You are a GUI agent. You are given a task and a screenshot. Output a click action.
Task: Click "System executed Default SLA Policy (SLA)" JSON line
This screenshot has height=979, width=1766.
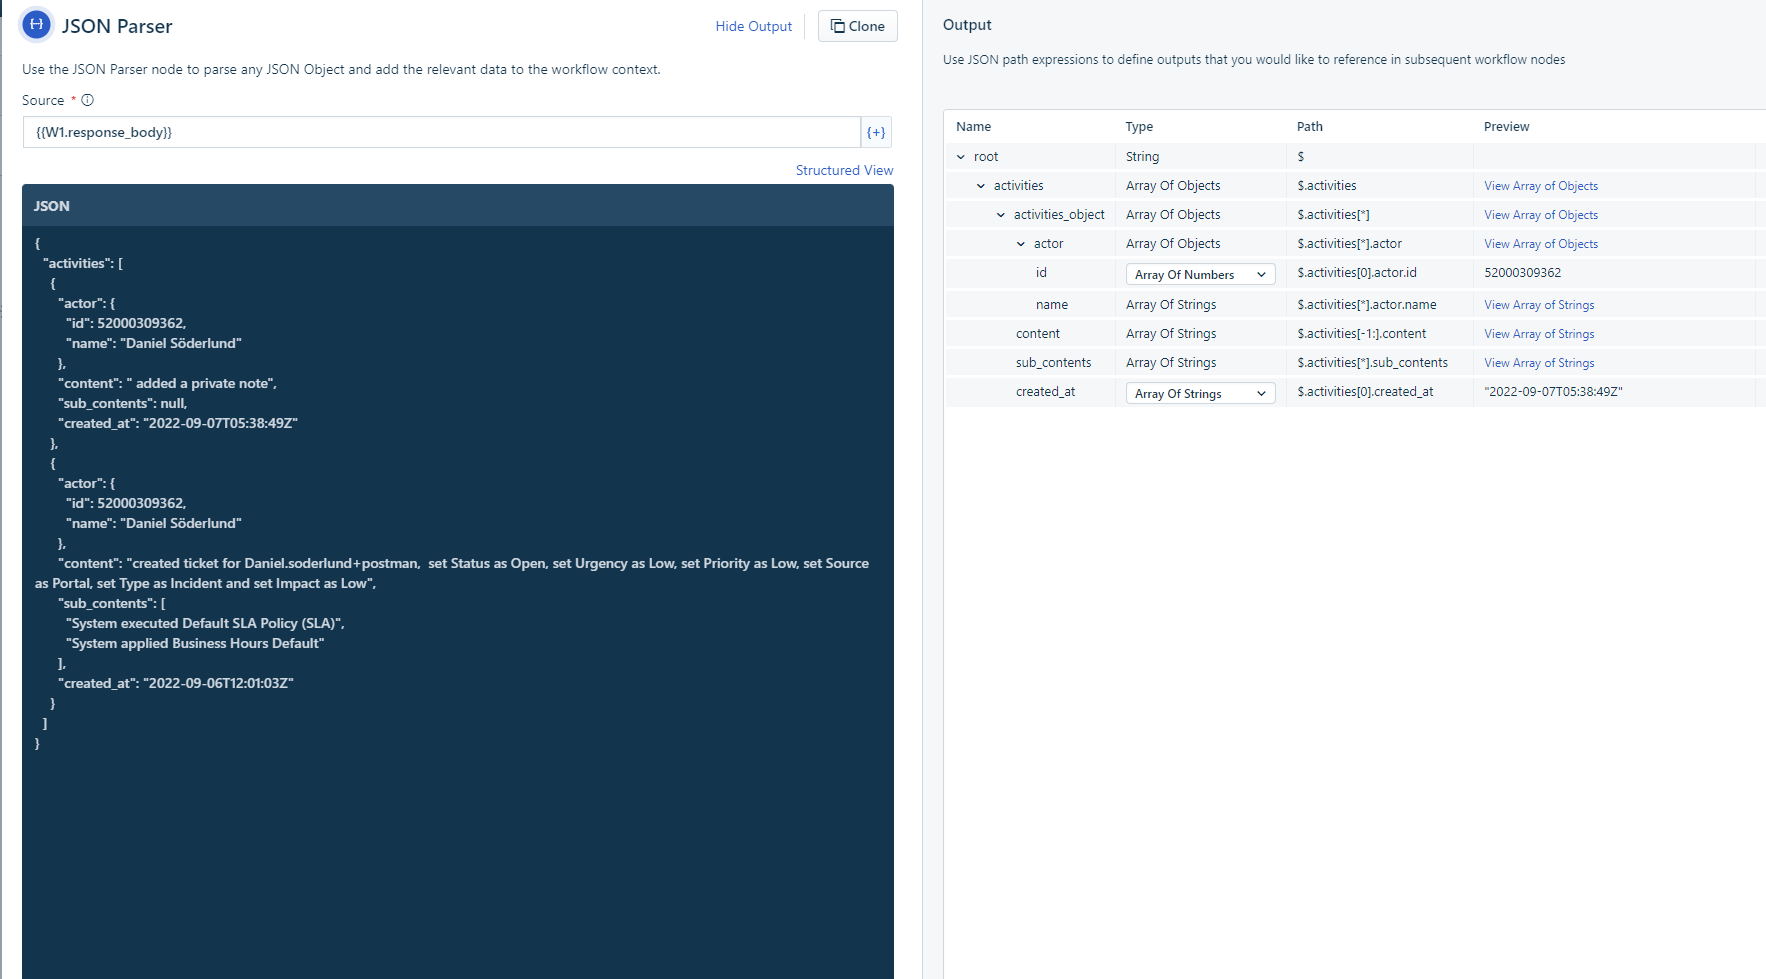205,623
